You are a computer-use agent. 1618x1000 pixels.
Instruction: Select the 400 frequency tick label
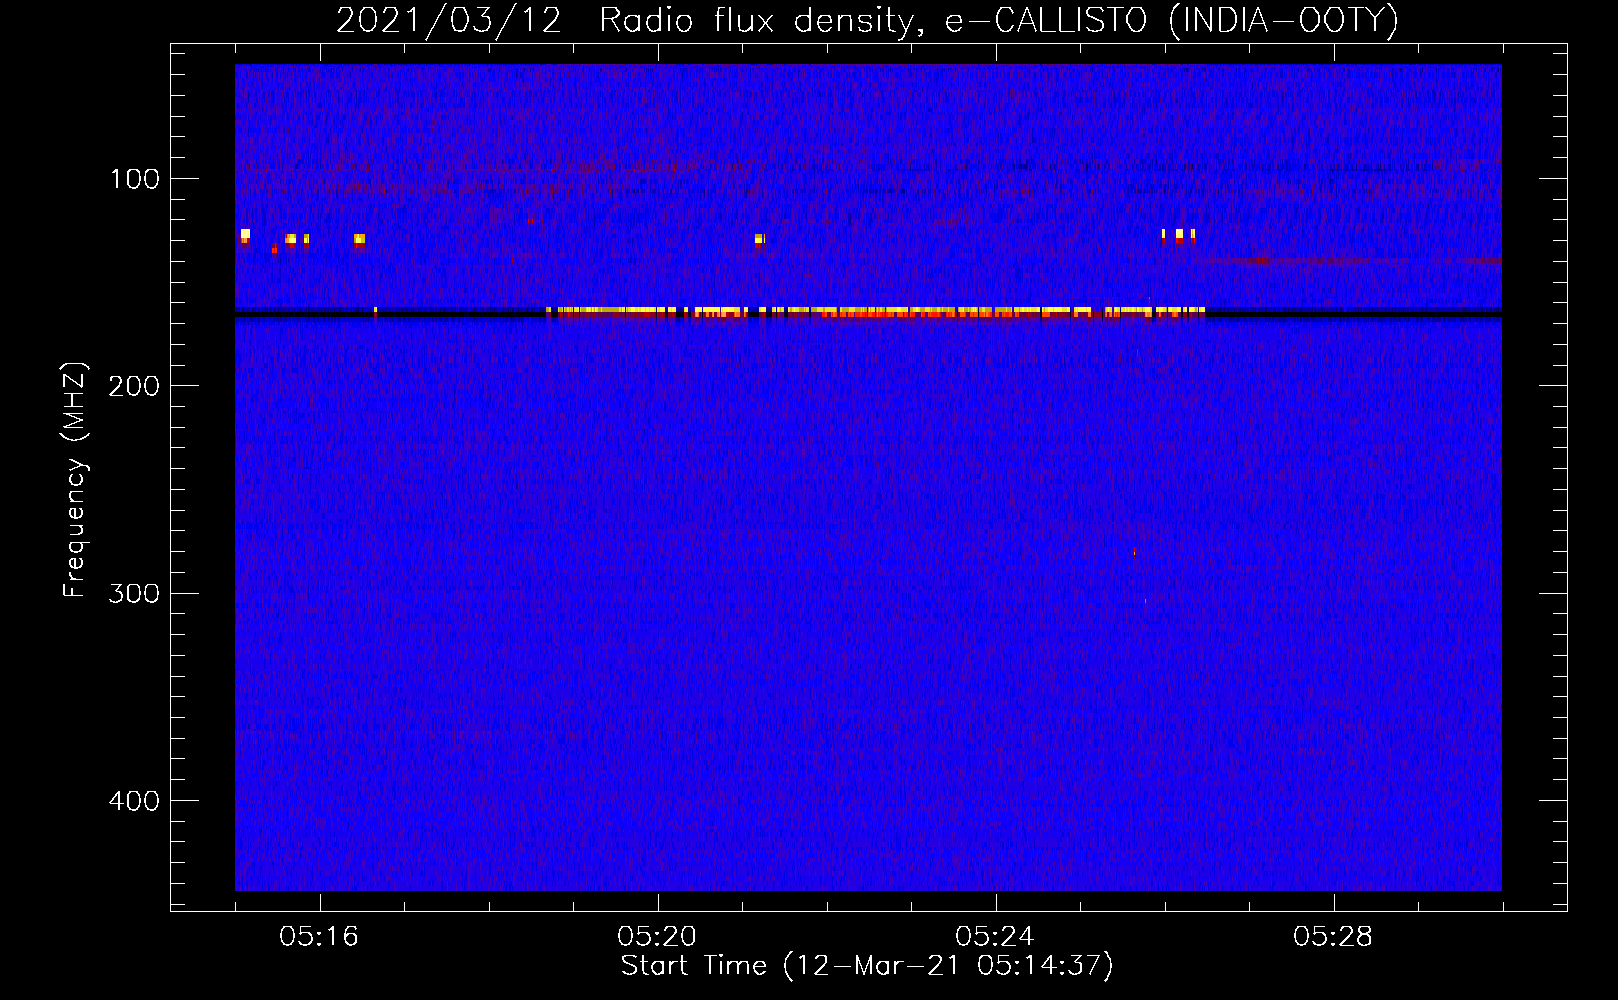134,801
